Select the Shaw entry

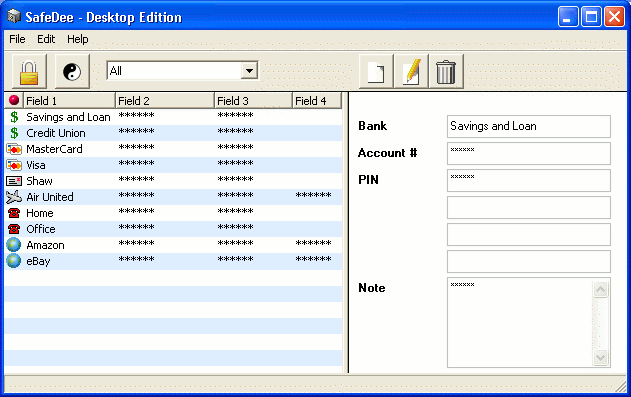tap(173, 181)
